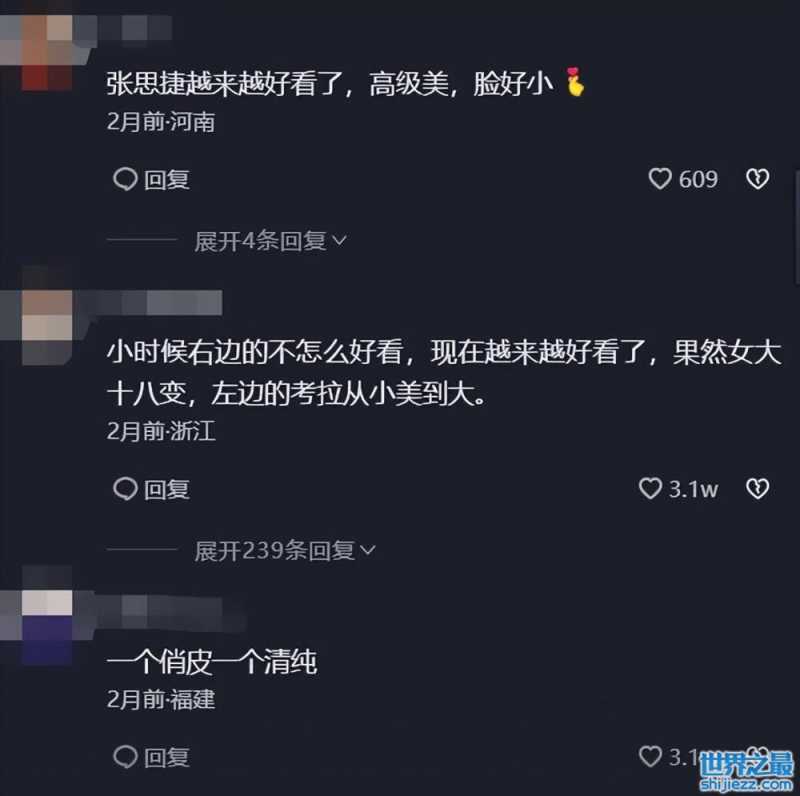Tap the broken-heart icon on the 浙江 comment
The width and height of the screenshot is (800, 796).
[x=757, y=489]
